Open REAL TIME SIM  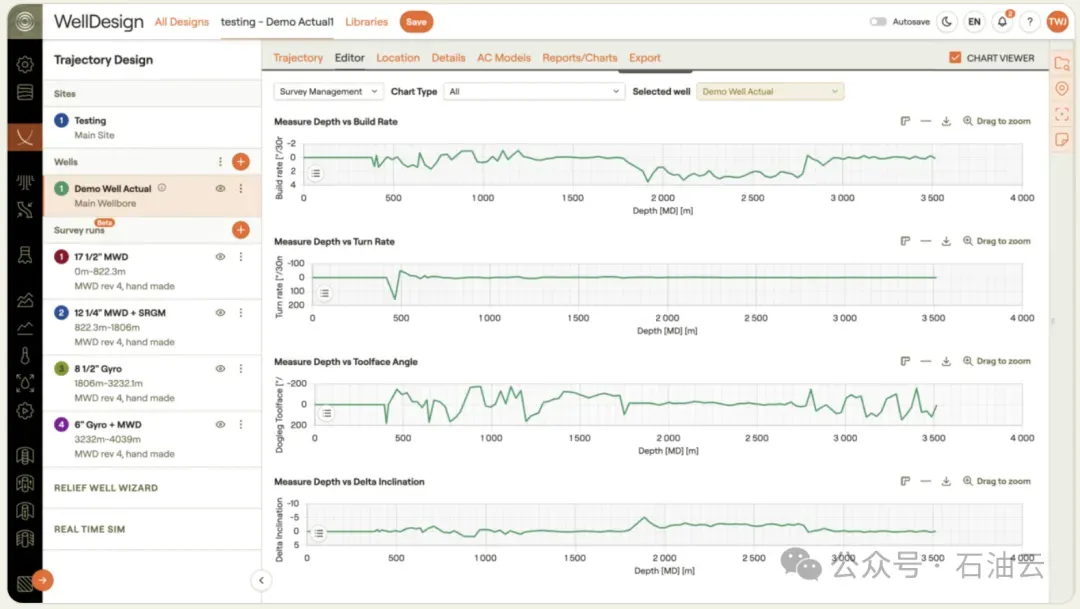(x=90, y=529)
